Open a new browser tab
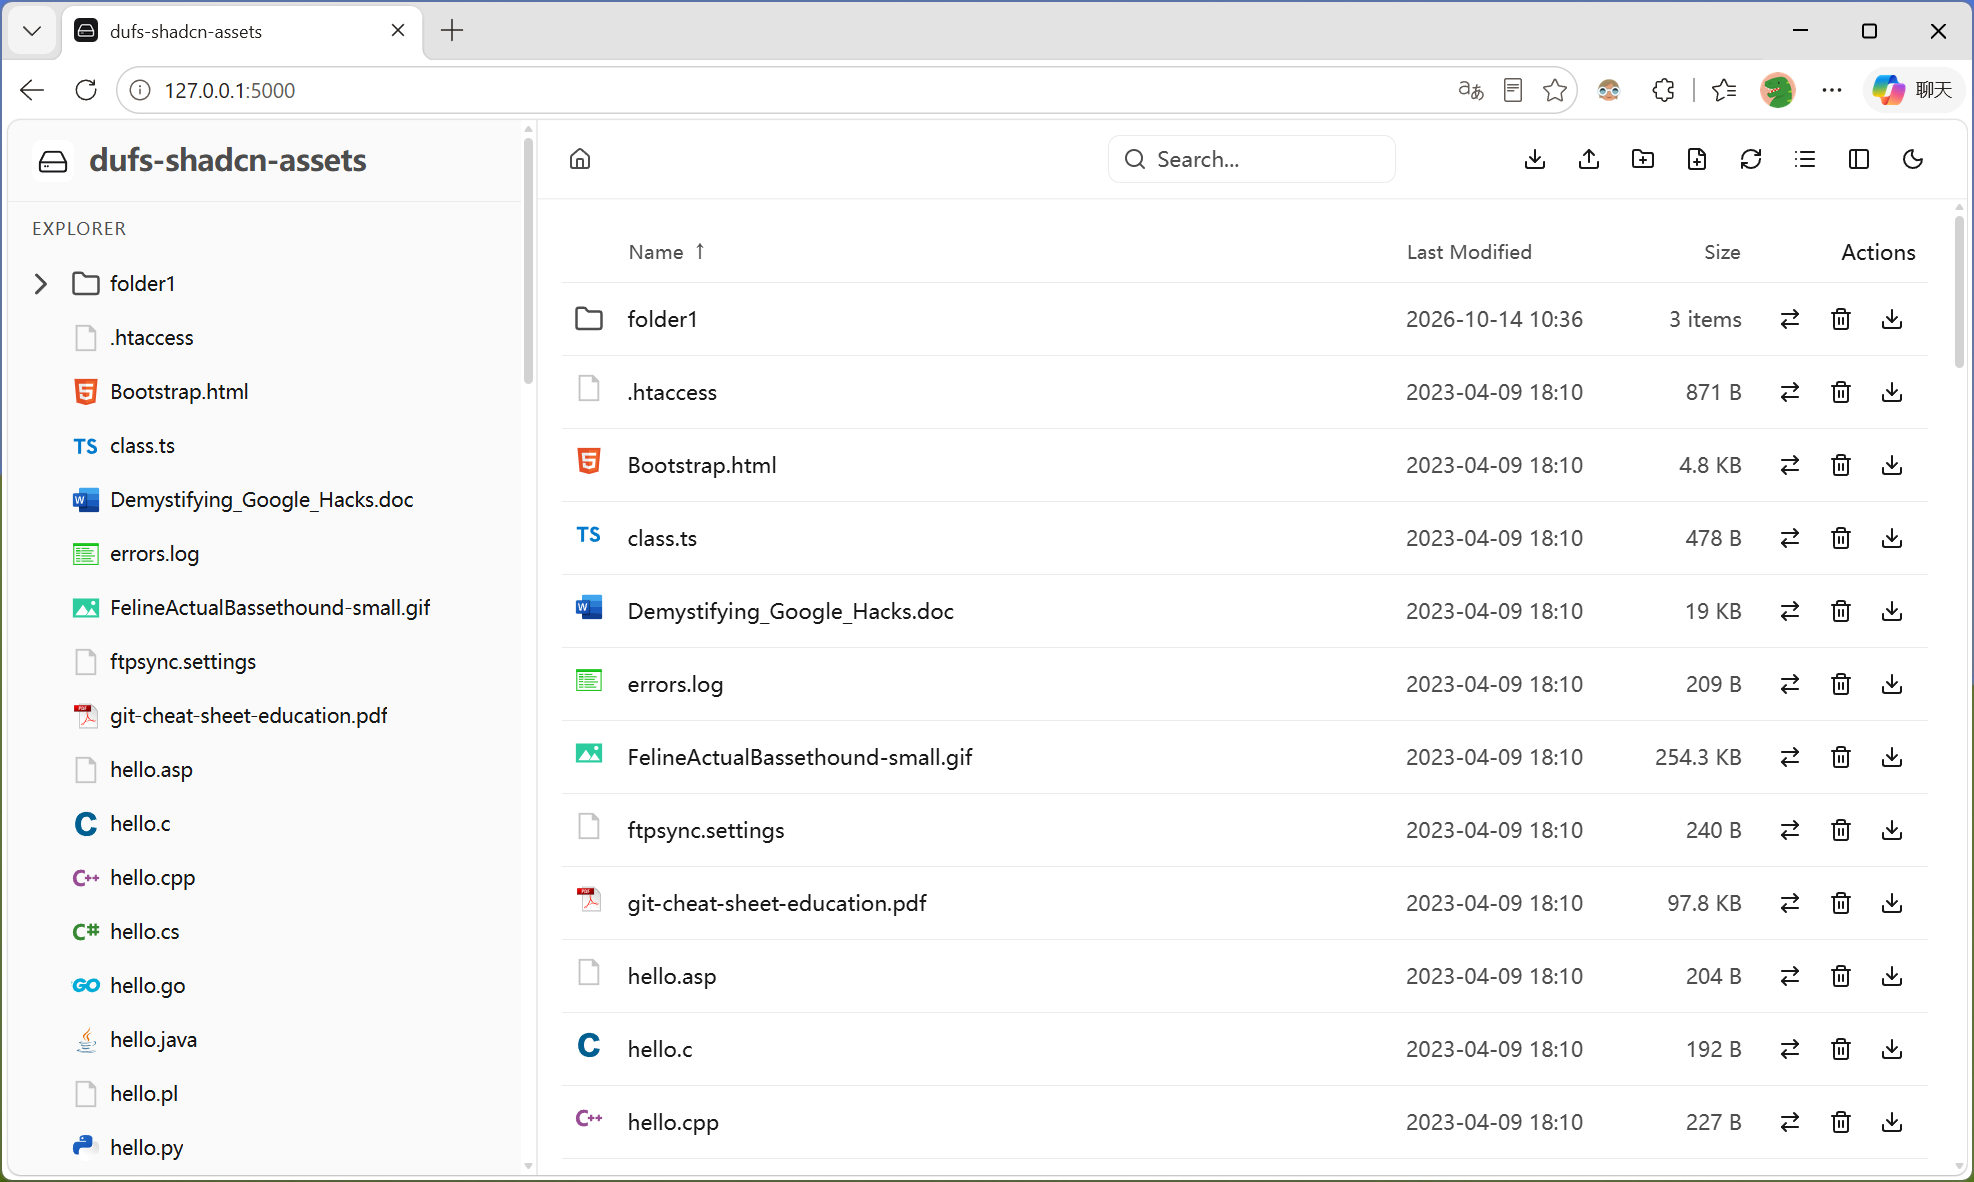 [452, 31]
